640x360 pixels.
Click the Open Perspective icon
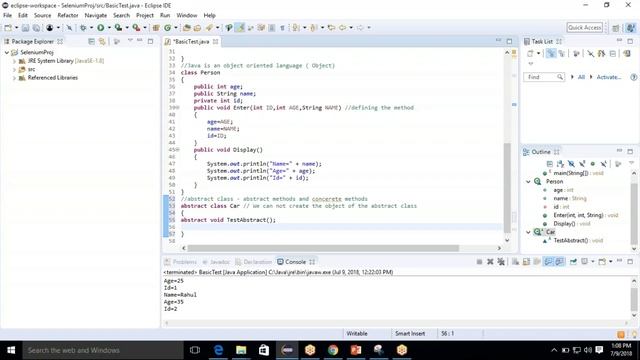click(616, 28)
